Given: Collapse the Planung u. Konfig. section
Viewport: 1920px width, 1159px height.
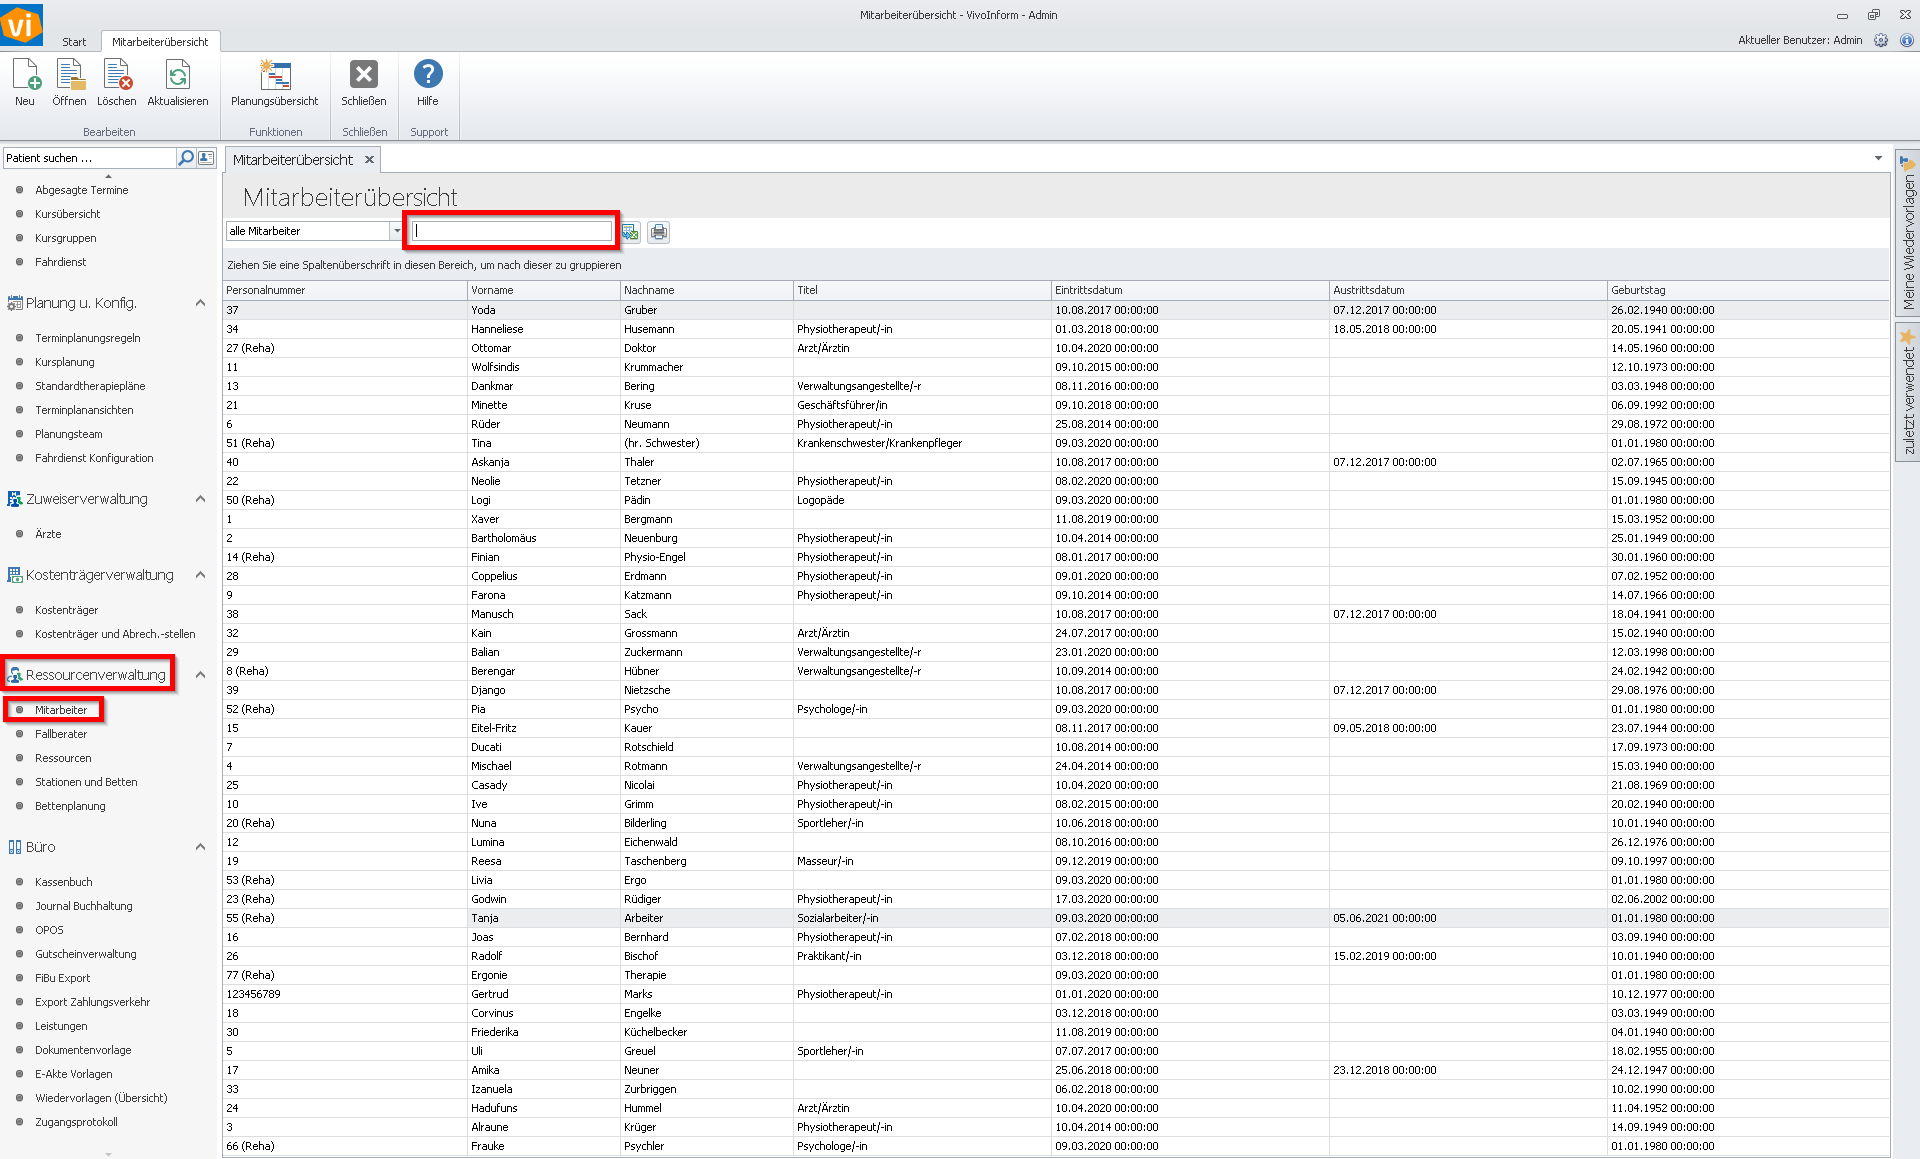Looking at the screenshot, I should 200,303.
